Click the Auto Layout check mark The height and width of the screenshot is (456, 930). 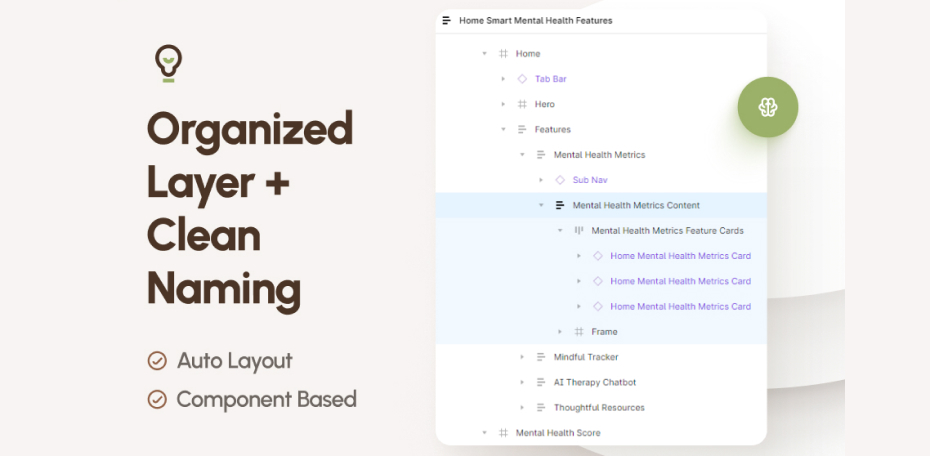[x=157, y=361]
